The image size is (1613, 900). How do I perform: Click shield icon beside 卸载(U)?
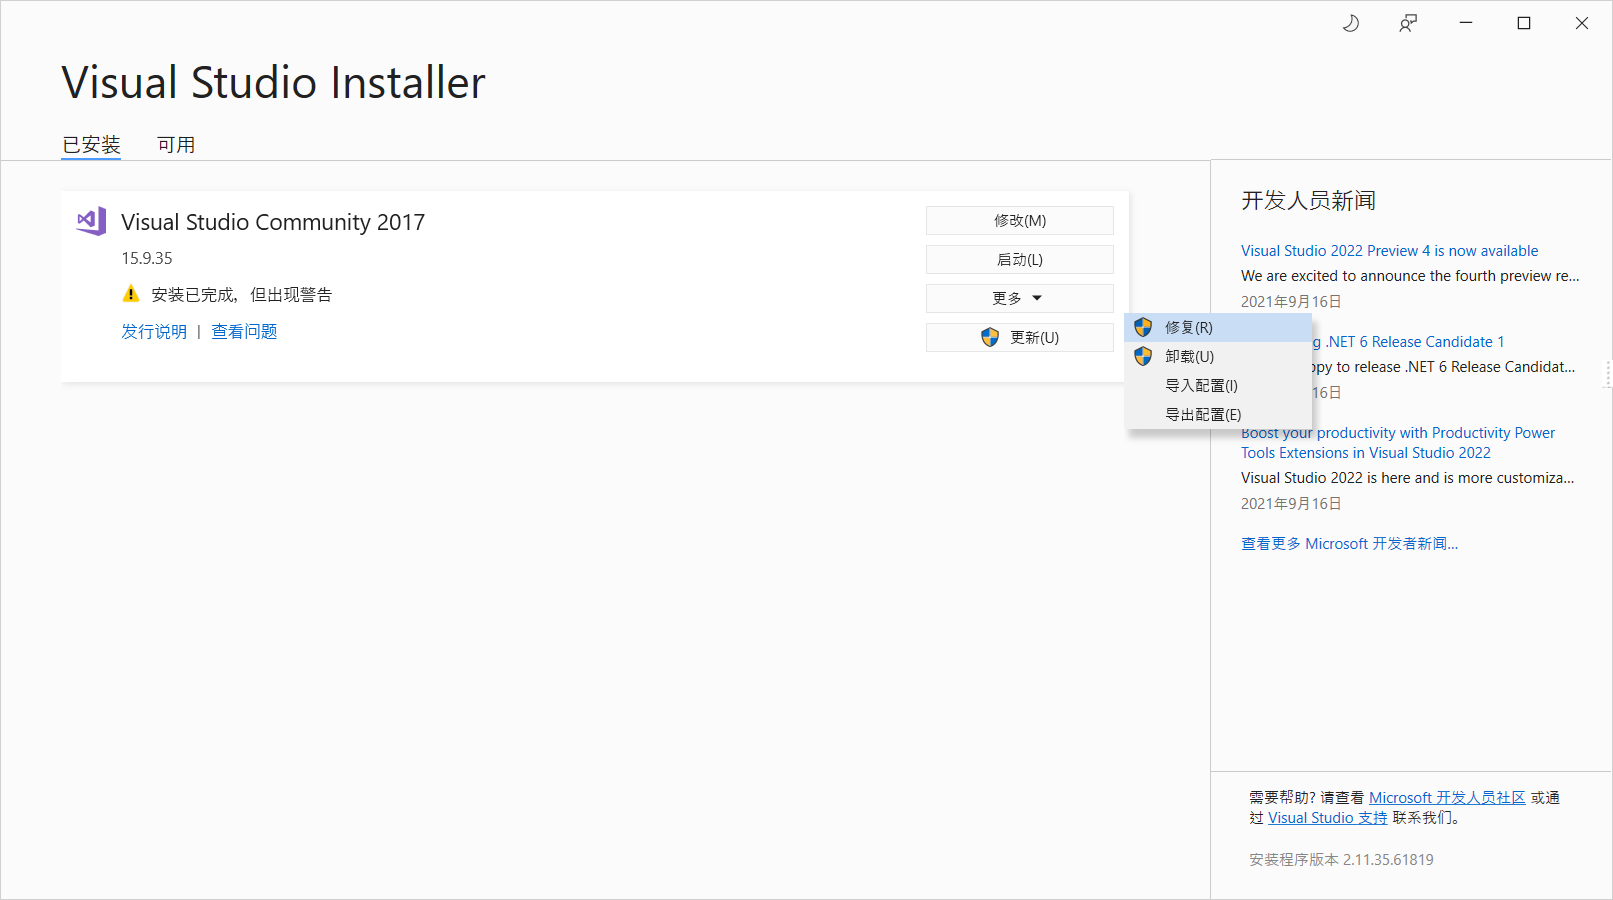(1143, 356)
